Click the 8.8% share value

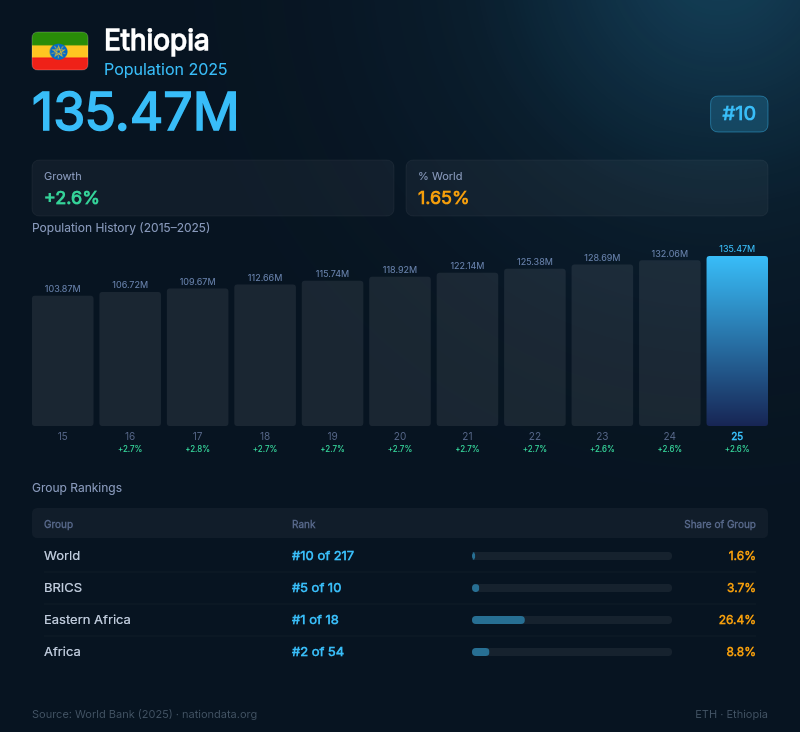[x=741, y=651]
